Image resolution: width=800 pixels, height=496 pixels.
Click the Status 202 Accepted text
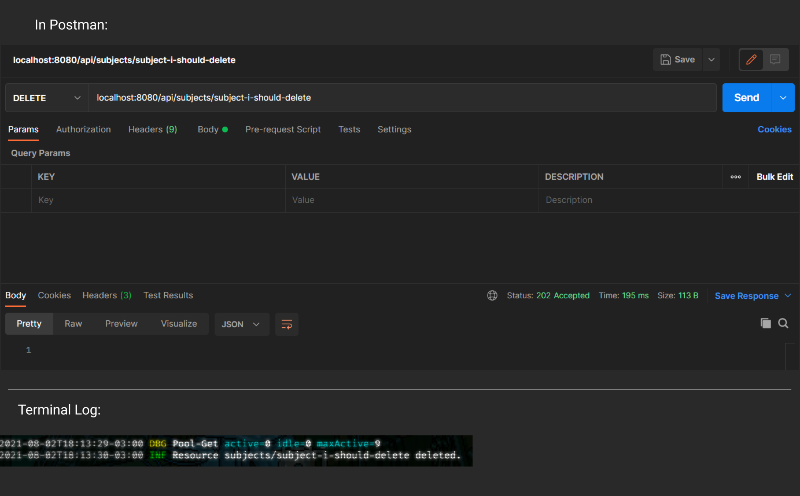(548, 295)
